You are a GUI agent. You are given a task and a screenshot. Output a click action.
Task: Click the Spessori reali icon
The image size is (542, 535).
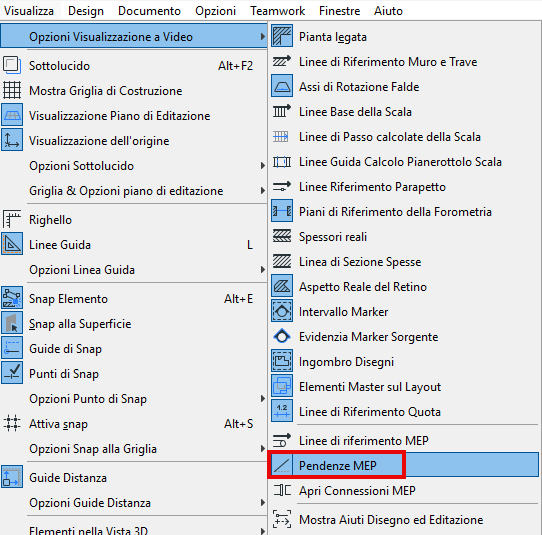(x=282, y=236)
